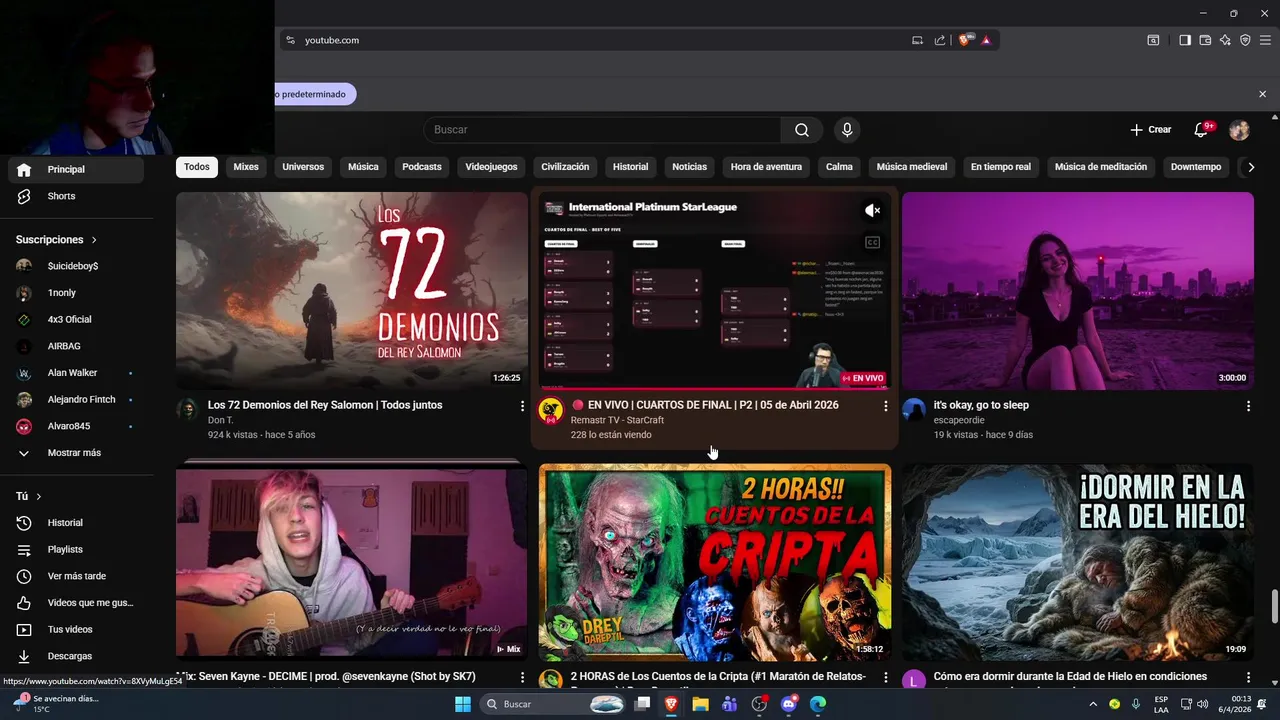Open Descargas in the sidebar
The height and width of the screenshot is (720, 1280).
coord(76,656)
